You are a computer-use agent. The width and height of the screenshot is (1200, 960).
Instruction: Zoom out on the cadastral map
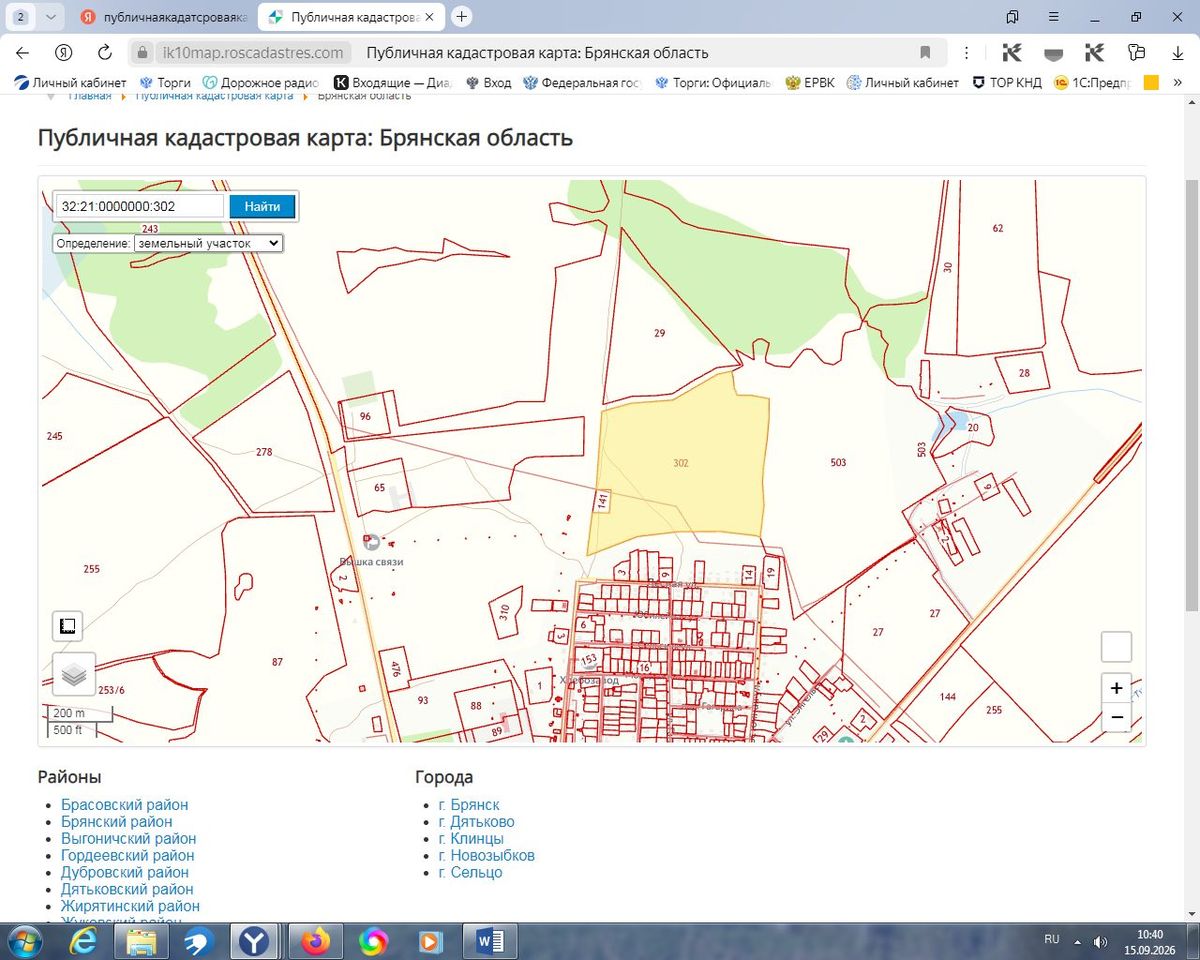click(x=1116, y=717)
